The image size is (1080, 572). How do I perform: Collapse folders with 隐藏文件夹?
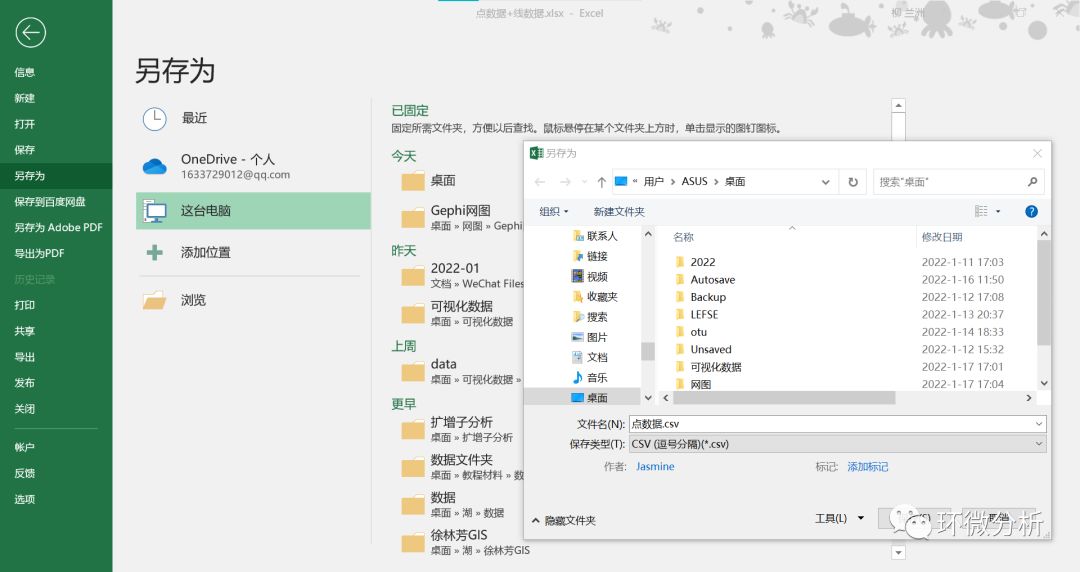[x=564, y=520]
